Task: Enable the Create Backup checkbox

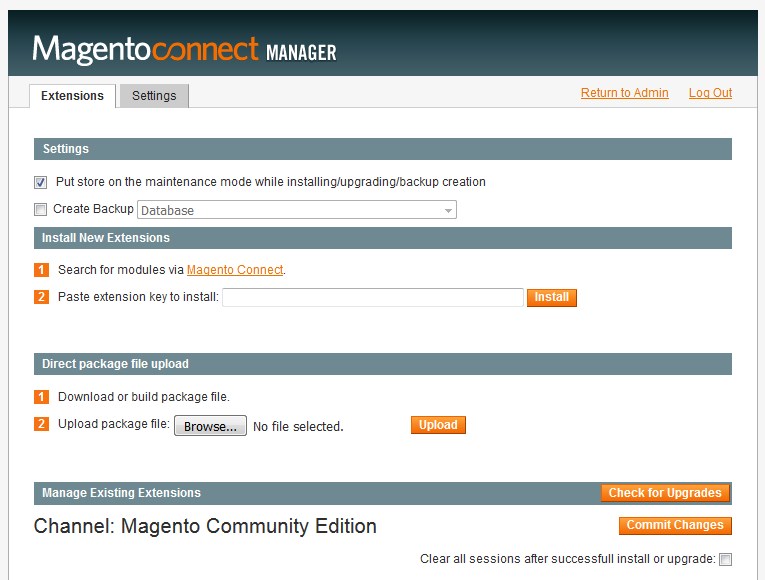Action: click(40, 209)
